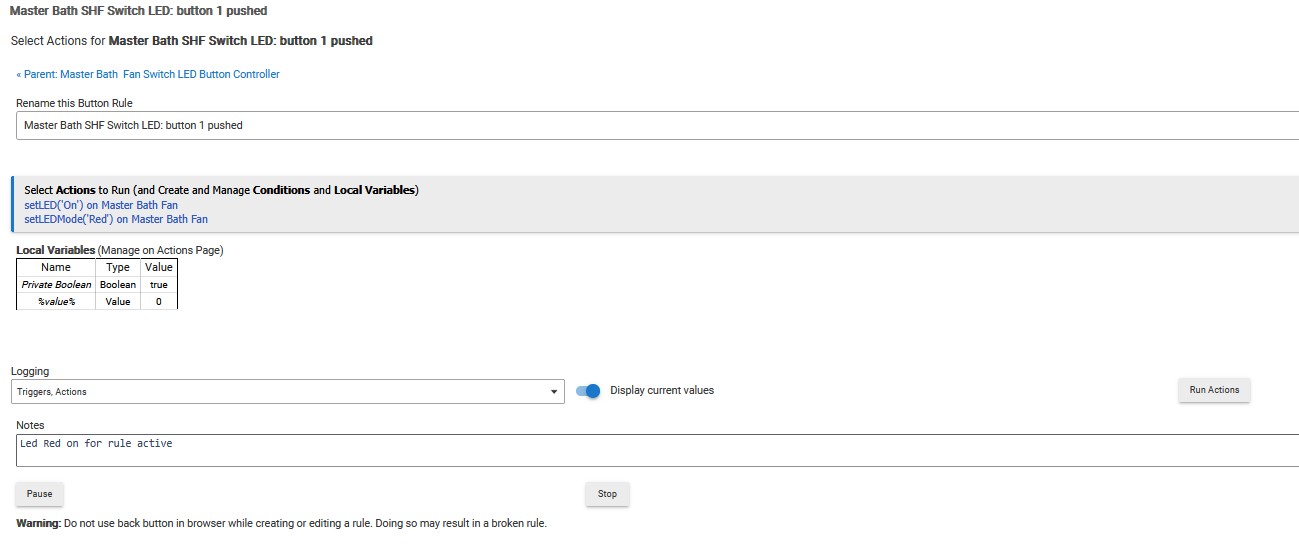Image resolution: width=1299 pixels, height=558 pixels.
Task: Open the Logging dropdown
Action: pyautogui.click(x=287, y=392)
